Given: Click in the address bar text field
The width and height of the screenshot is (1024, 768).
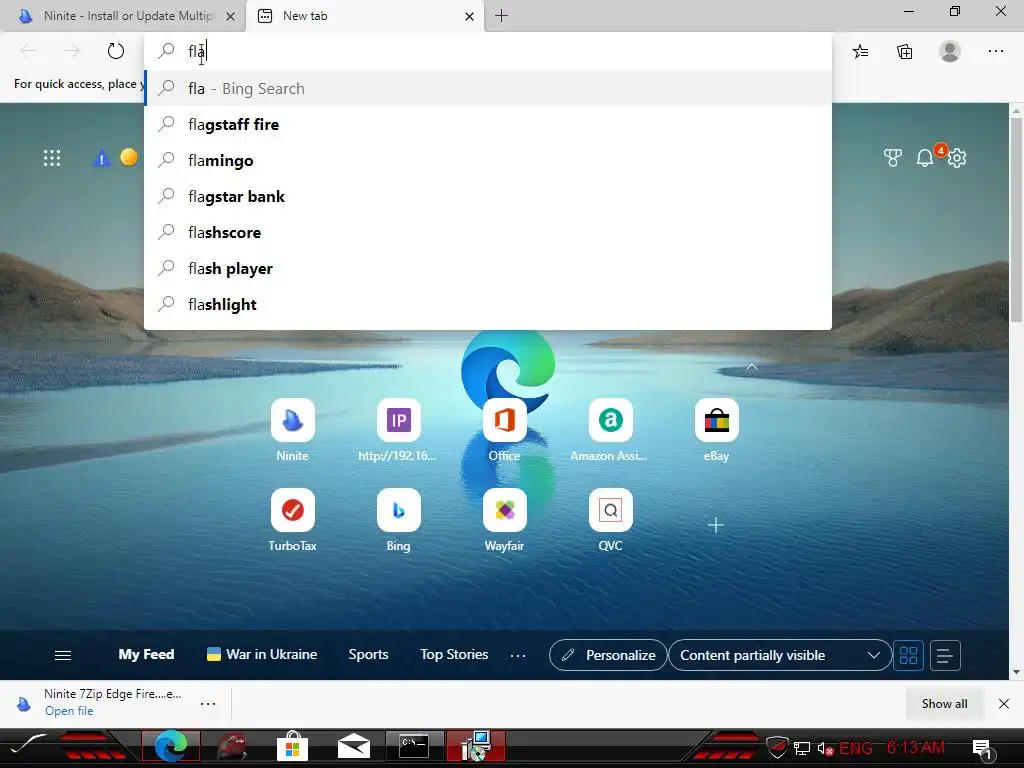Looking at the screenshot, I should click(488, 51).
